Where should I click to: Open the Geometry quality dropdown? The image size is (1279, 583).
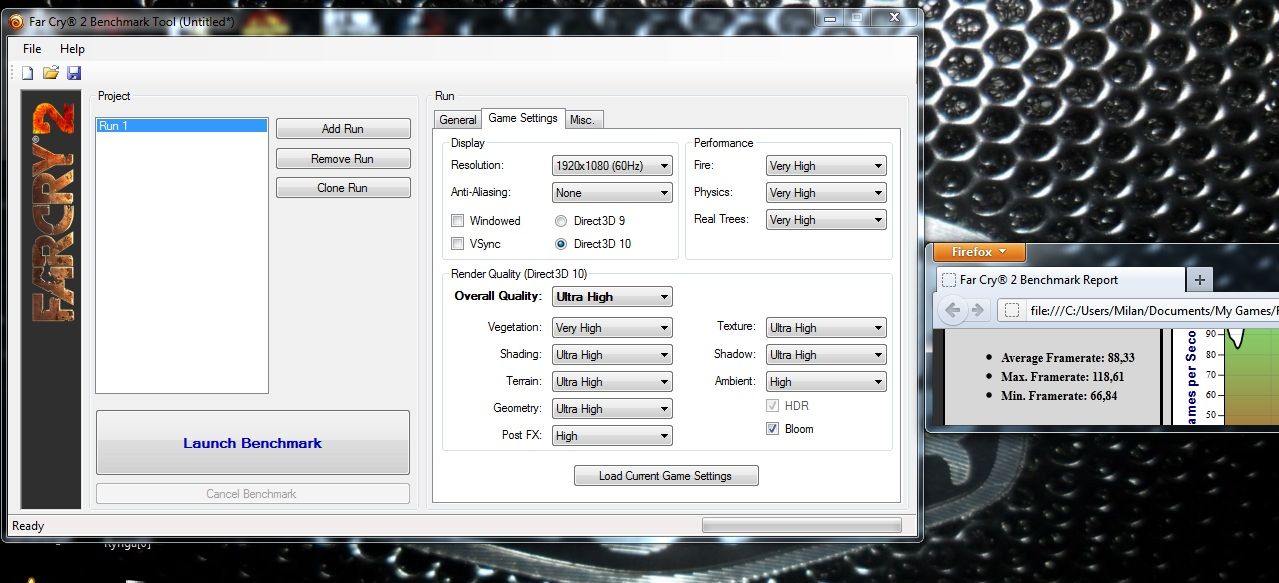pyautogui.click(x=612, y=409)
